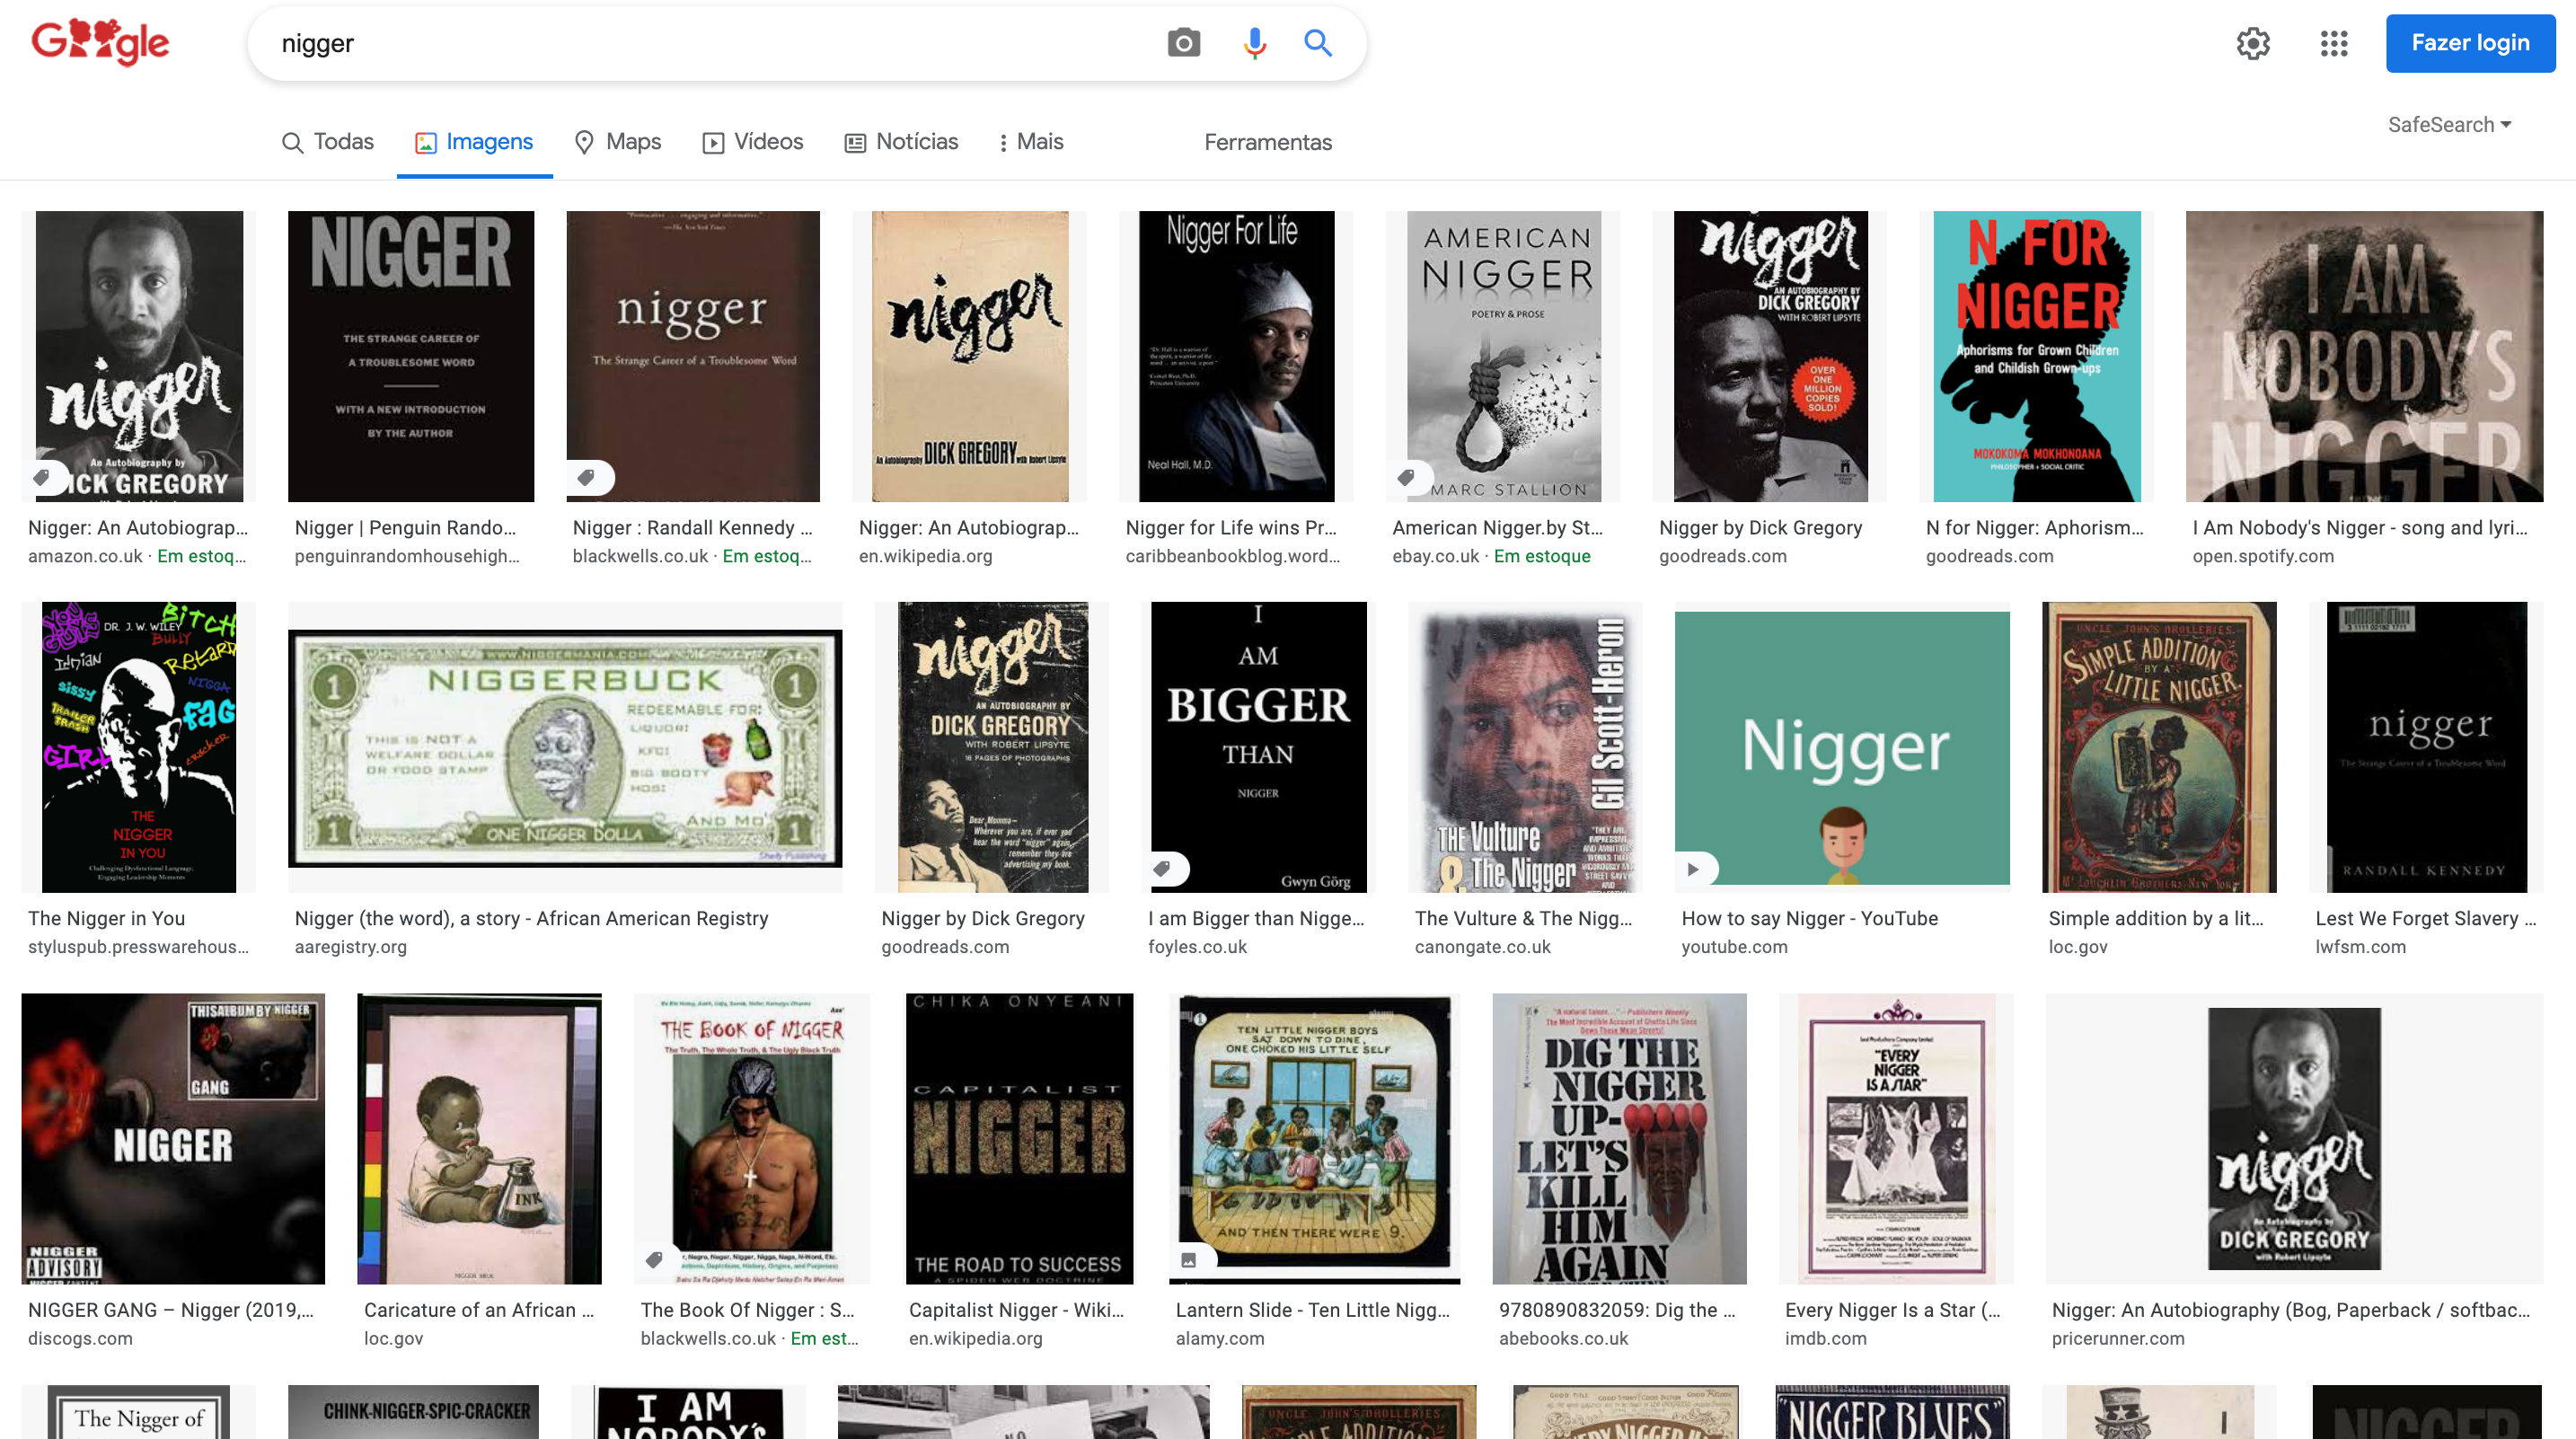Click the blue magnifier search button
2576x1439 pixels.
1318,43
